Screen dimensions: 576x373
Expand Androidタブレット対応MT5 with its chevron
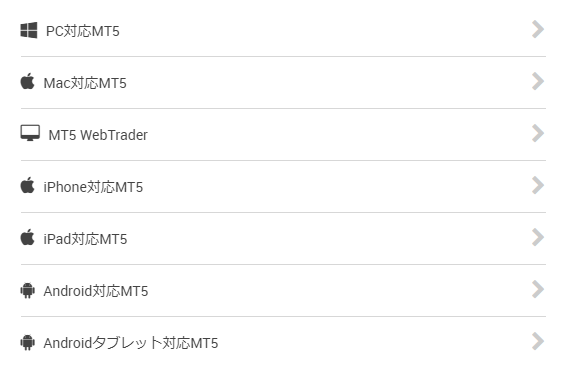tap(538, 341)
